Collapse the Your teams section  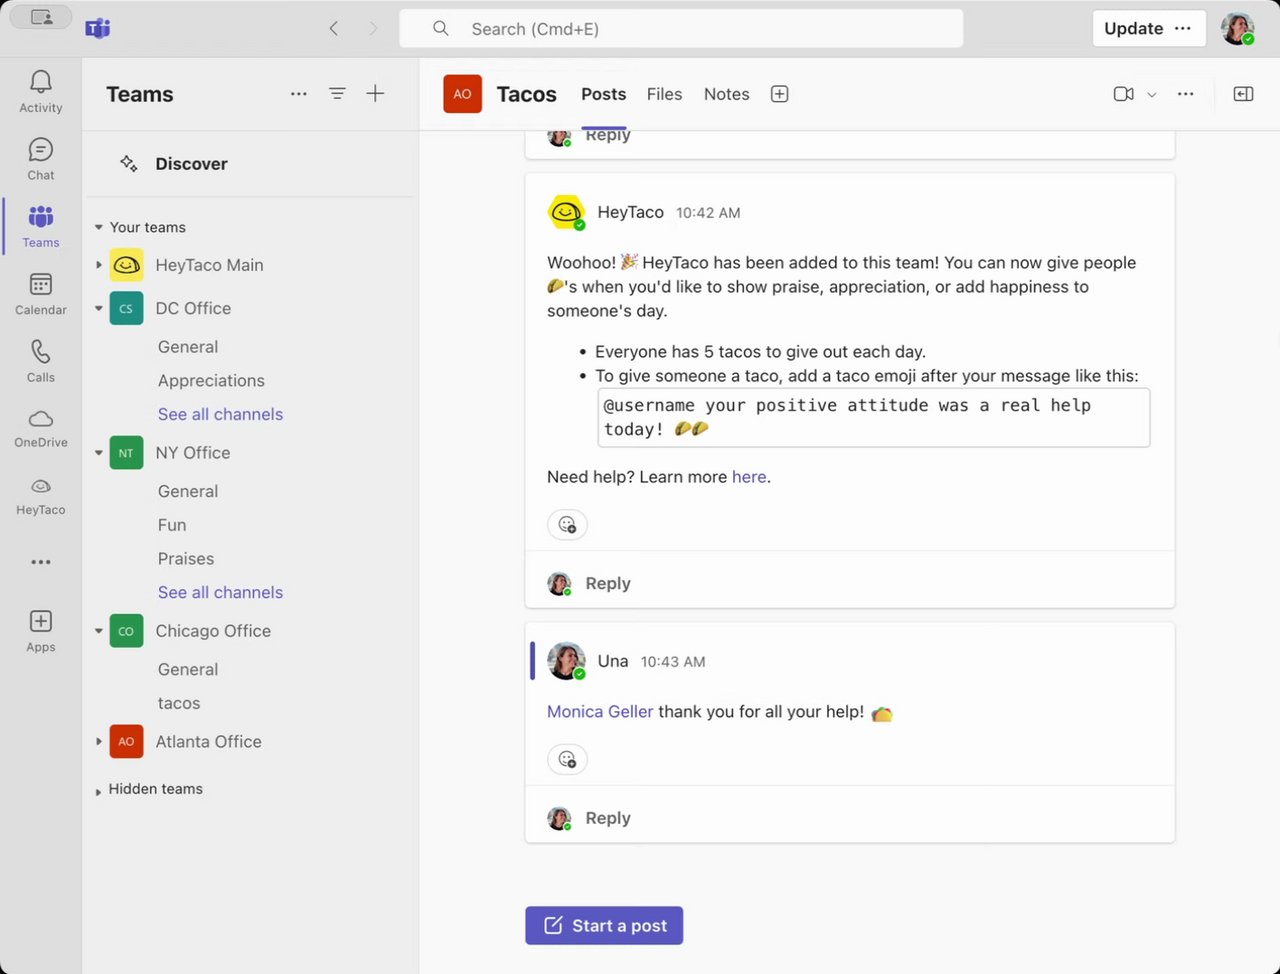(x=99, y=227)
